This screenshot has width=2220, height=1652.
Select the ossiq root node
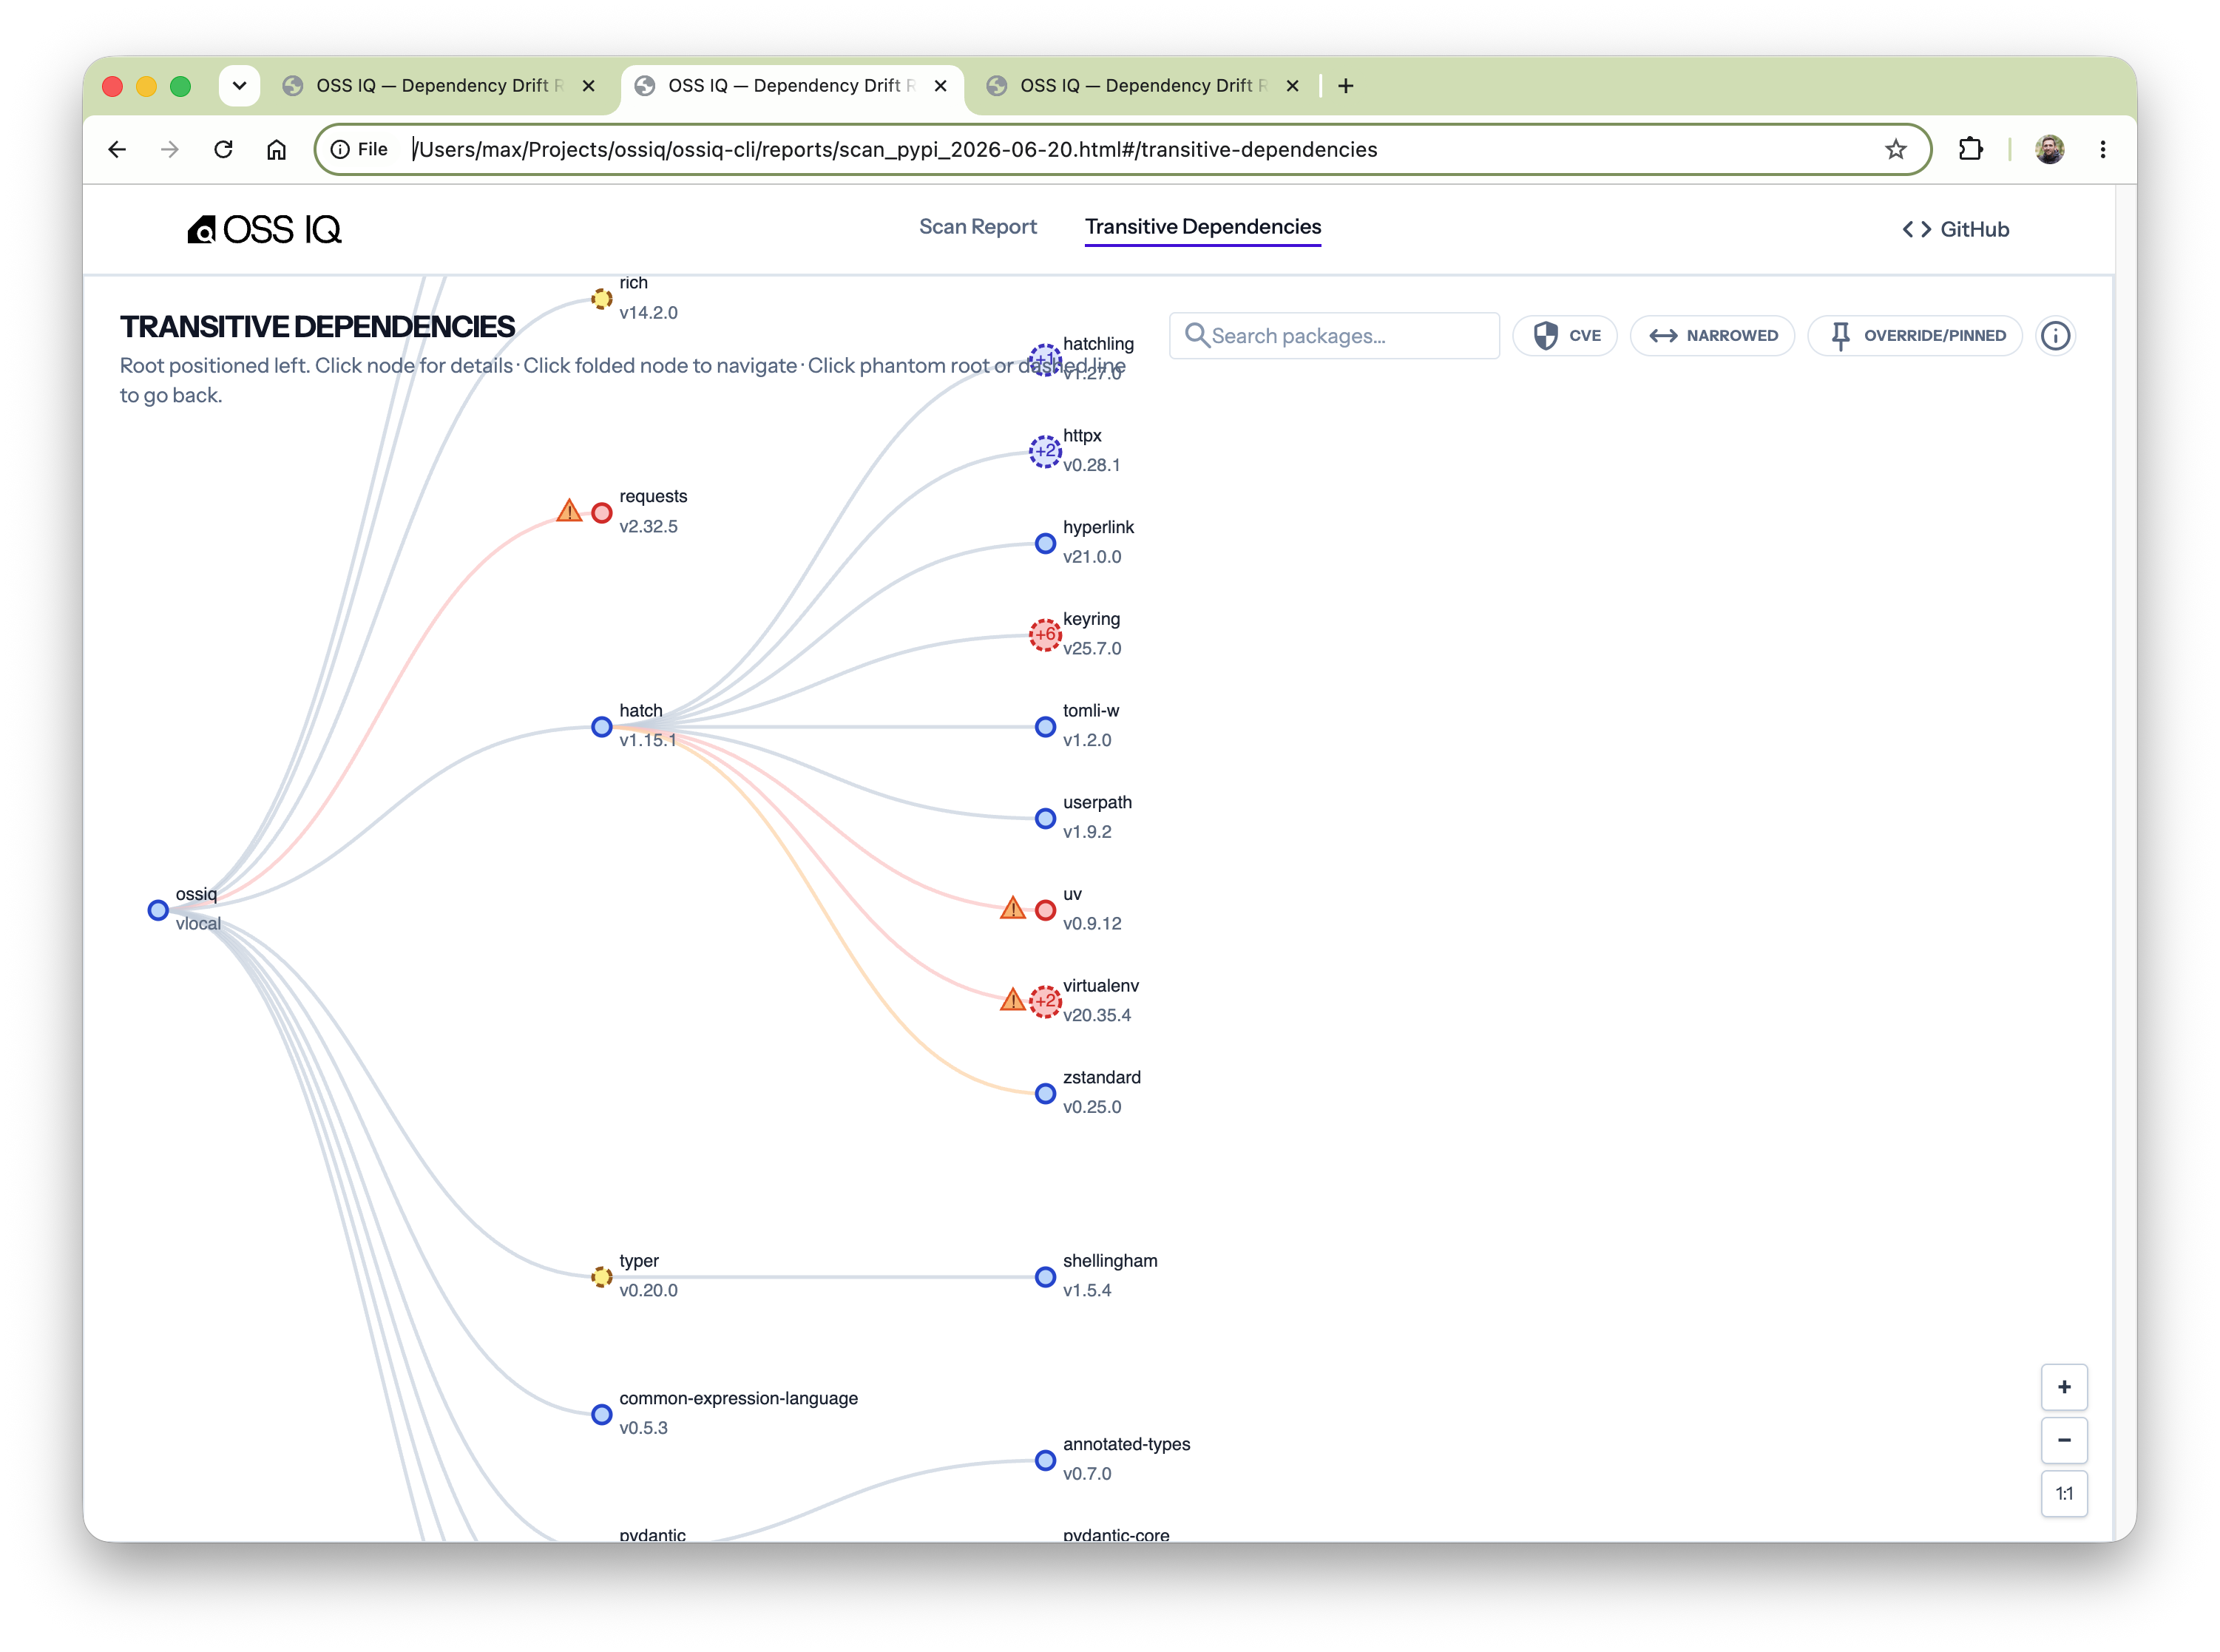(158, 910)
